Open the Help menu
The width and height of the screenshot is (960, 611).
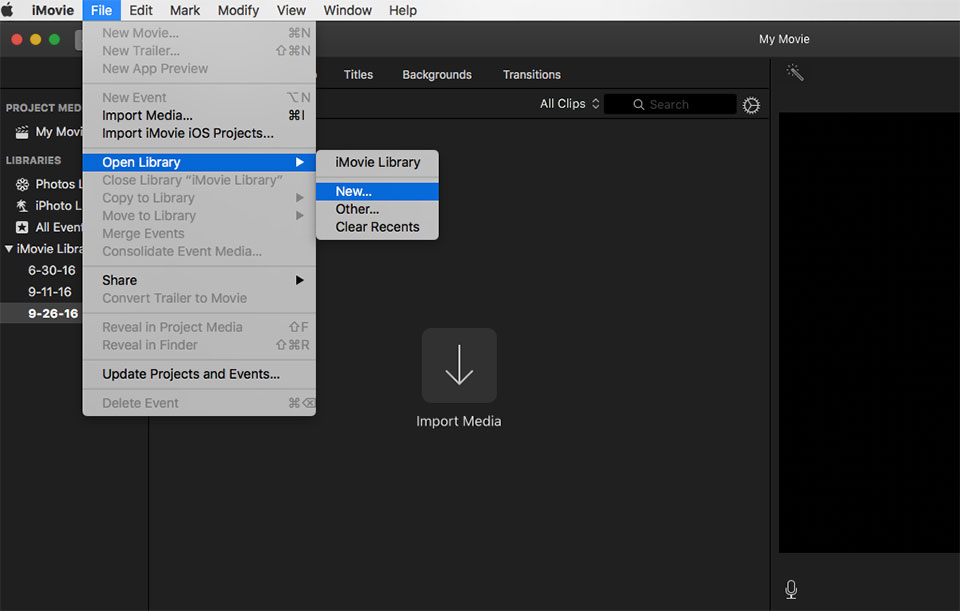pos(403,10)
